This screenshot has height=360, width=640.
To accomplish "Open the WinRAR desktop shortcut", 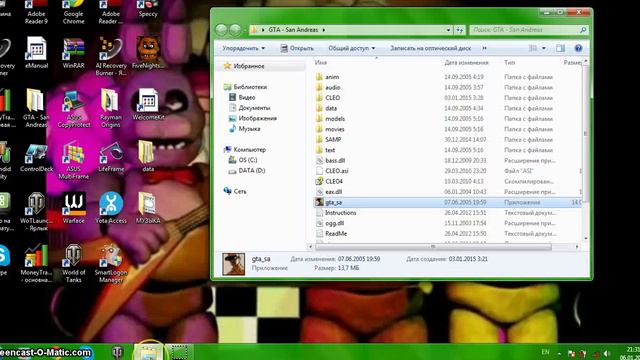I will click(73, 53).
